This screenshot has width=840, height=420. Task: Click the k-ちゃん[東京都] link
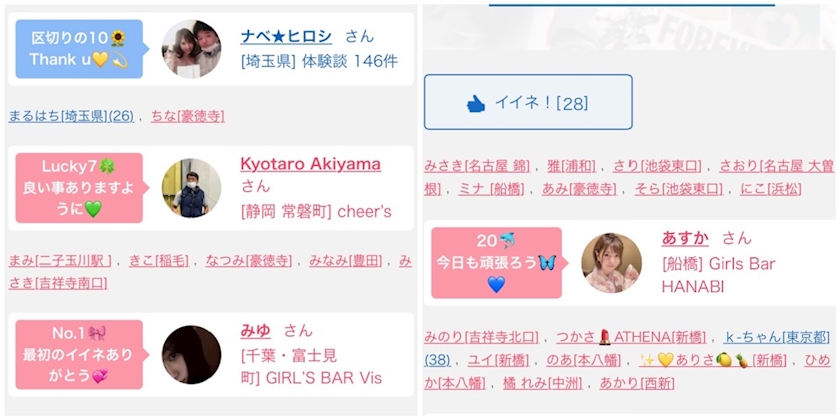[777, 338]
